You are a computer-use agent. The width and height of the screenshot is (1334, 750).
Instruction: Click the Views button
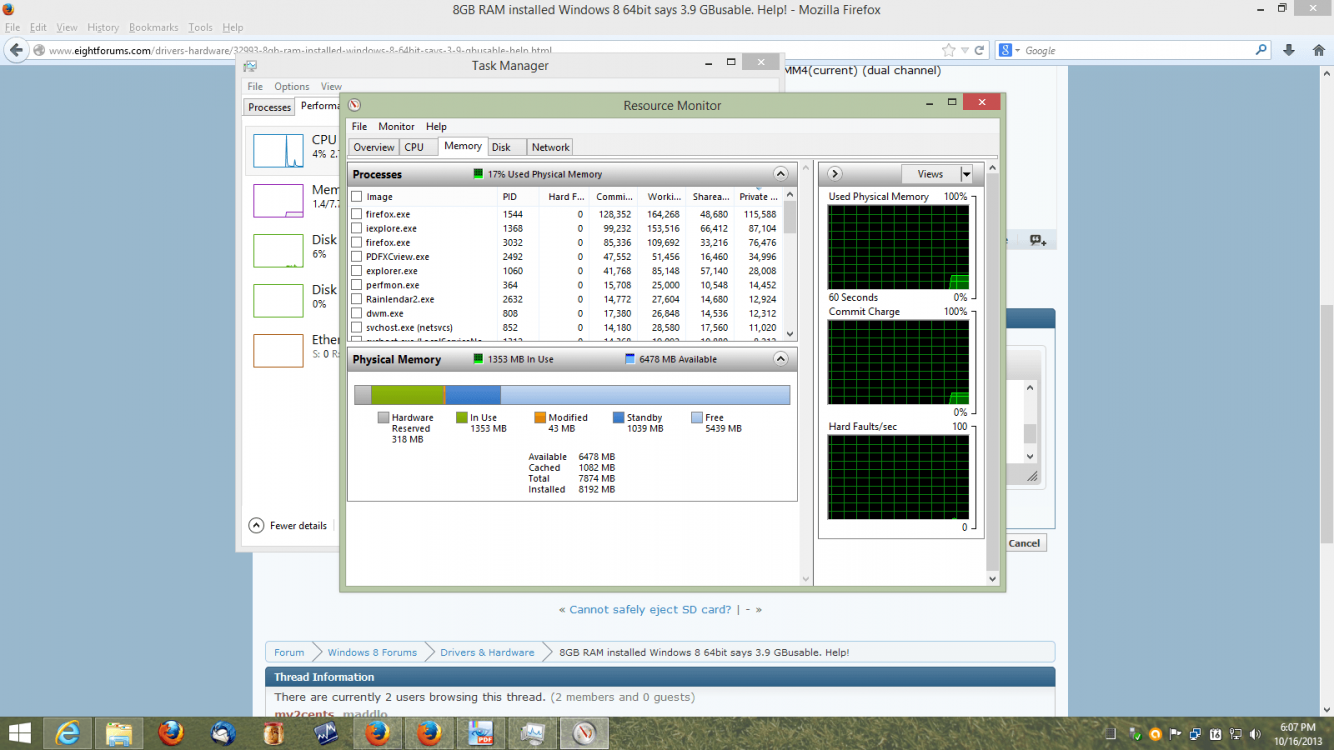930,174
